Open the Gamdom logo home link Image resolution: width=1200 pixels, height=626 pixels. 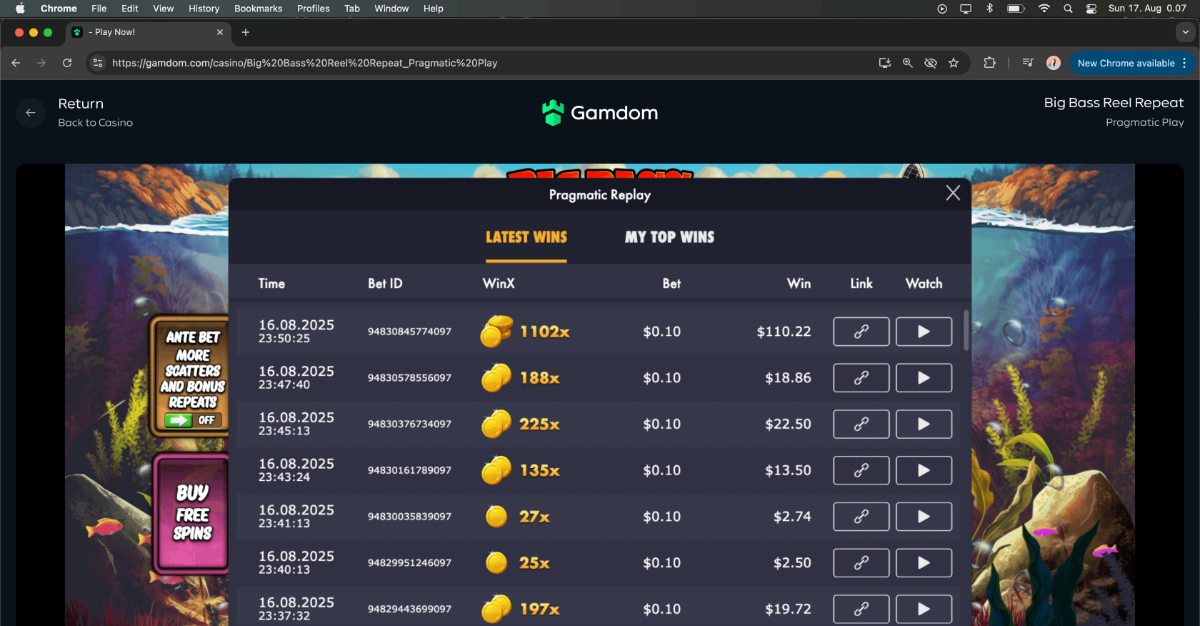(x=600, y=113)
